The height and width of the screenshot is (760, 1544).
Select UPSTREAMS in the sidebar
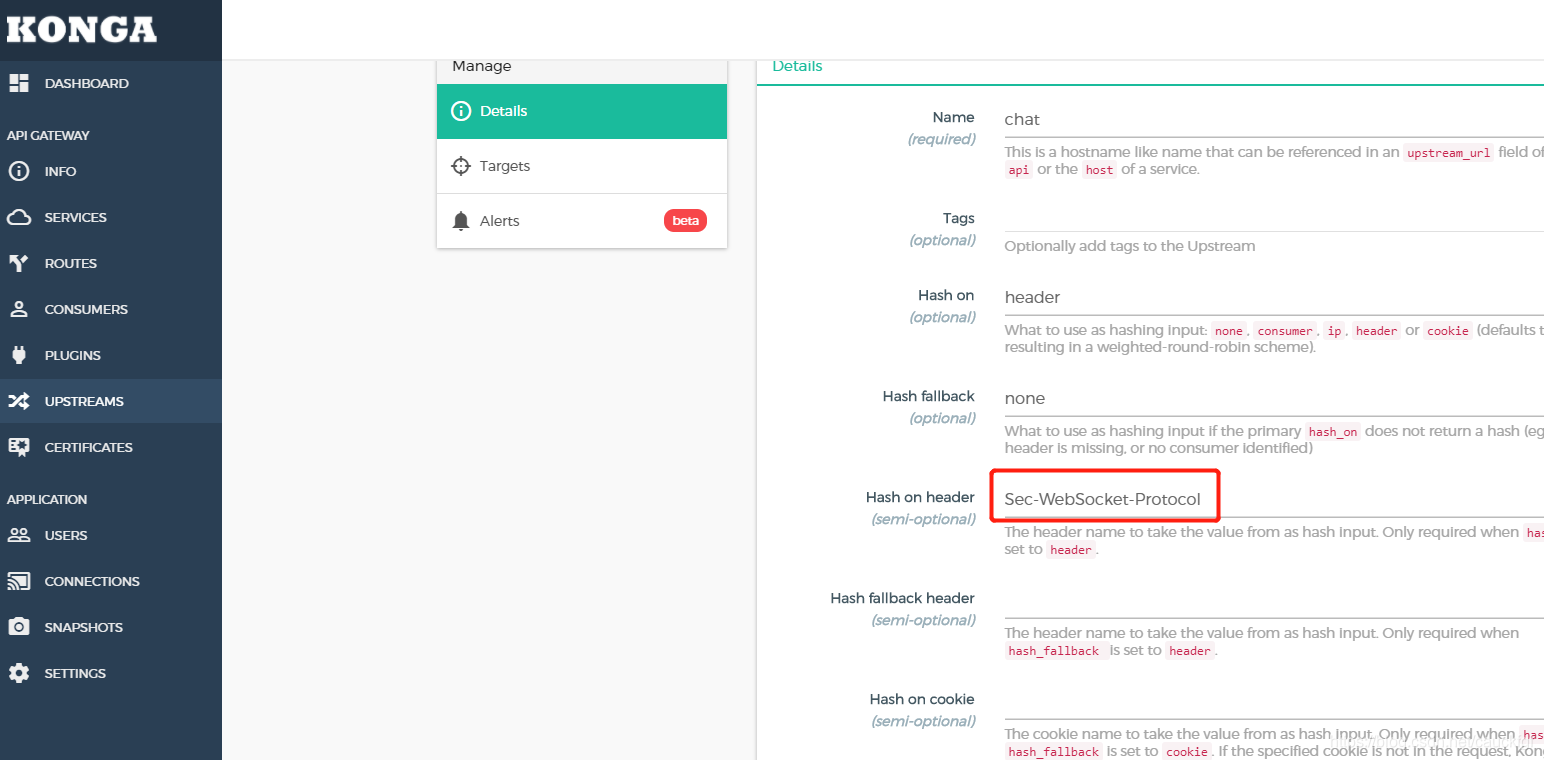coord(111,401)
